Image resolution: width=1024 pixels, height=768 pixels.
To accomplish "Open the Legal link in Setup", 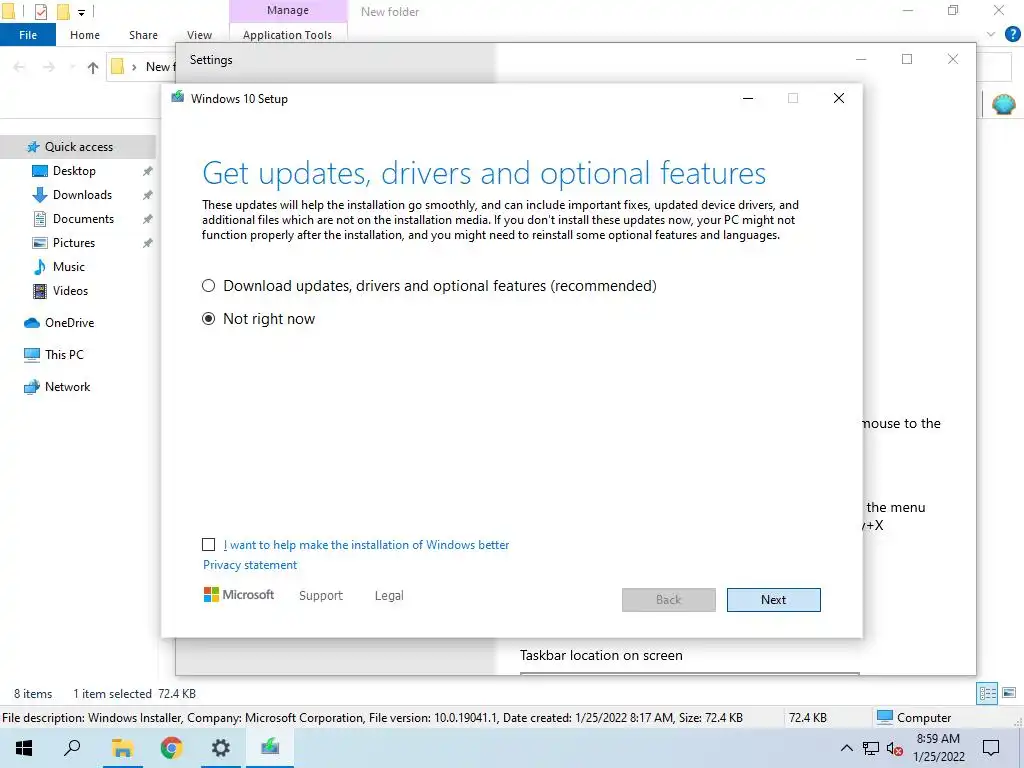I will 389,596.
